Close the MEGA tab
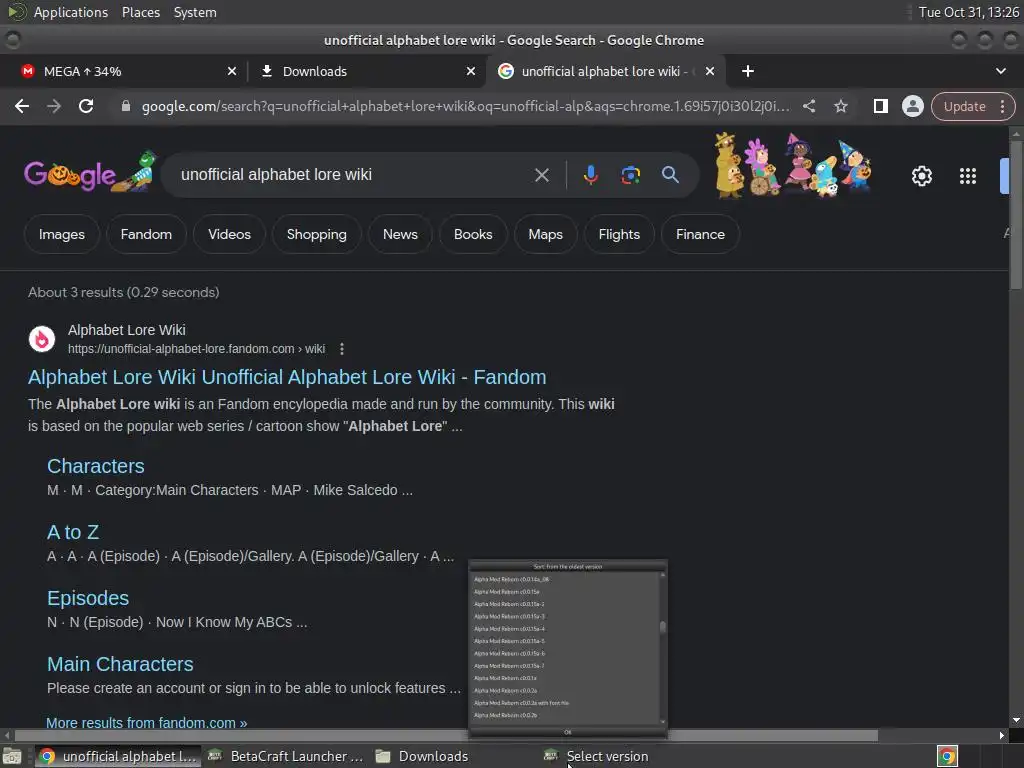1024x768 pixels. [231, 71]
